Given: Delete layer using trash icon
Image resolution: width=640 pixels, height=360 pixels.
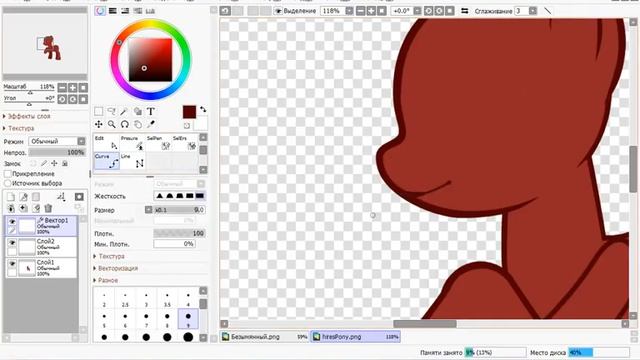Looking at the screenshot, I should click(x=48, y=209).
